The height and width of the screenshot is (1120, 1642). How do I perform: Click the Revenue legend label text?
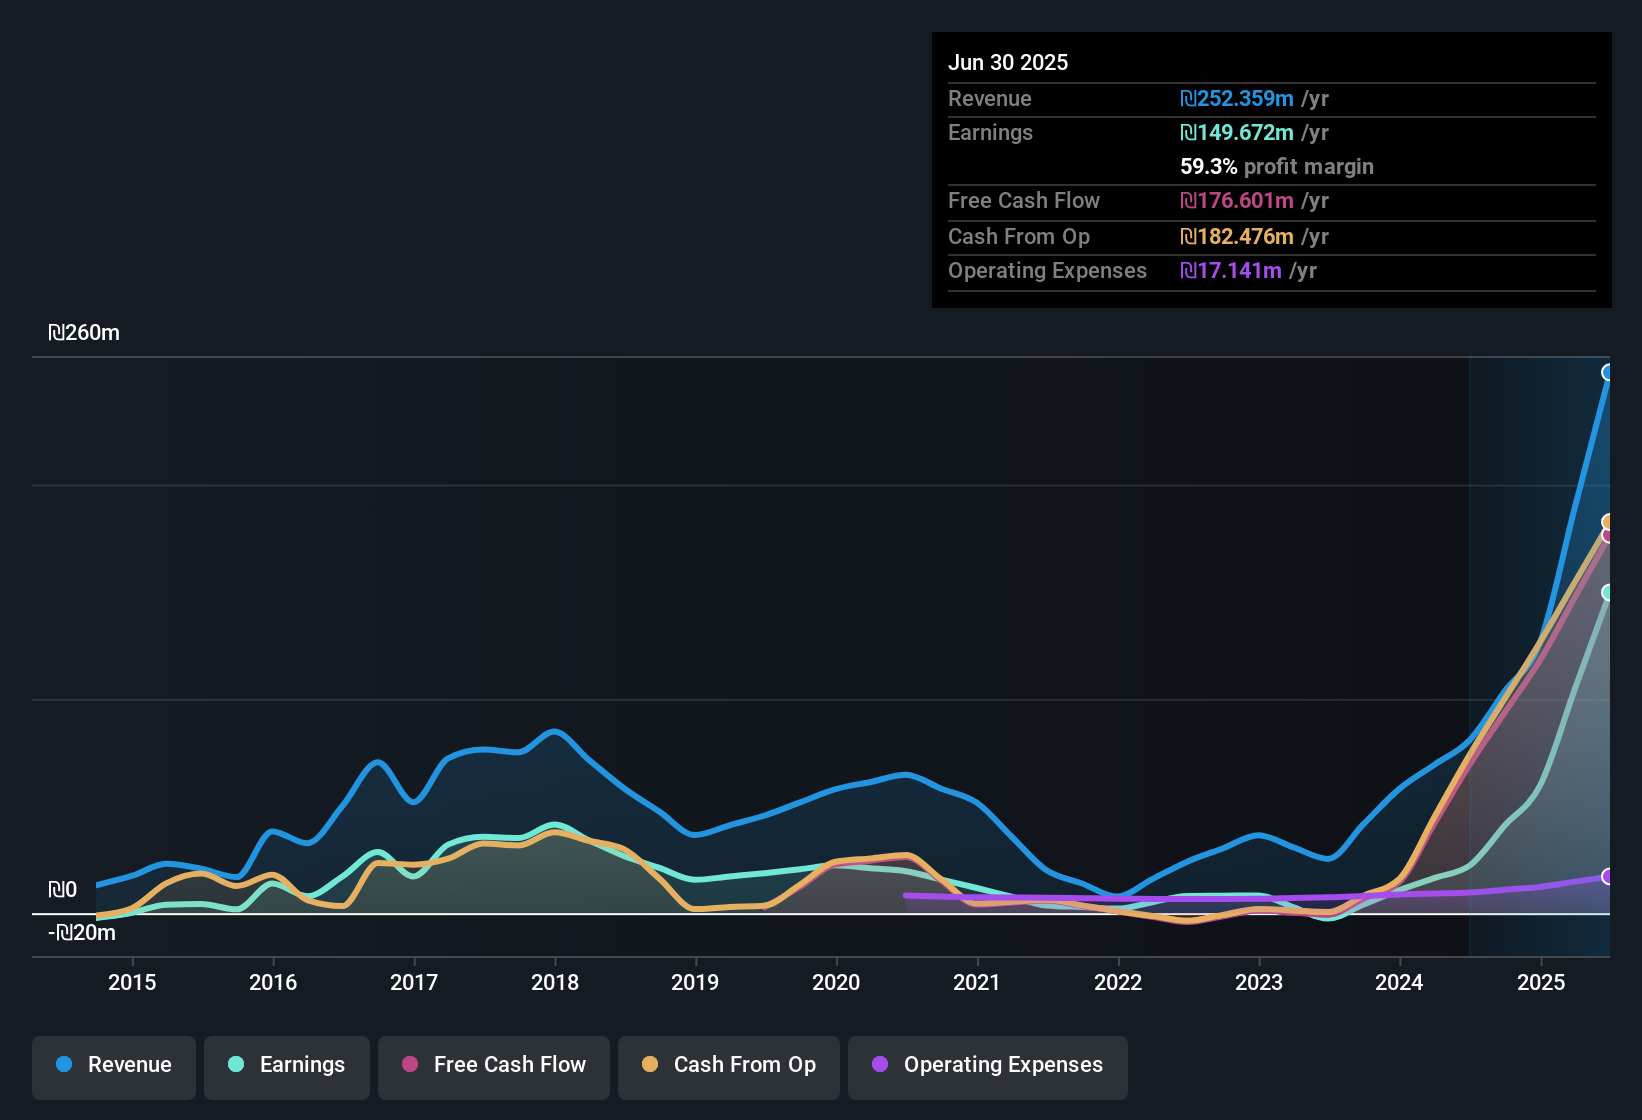(130, 1064)
